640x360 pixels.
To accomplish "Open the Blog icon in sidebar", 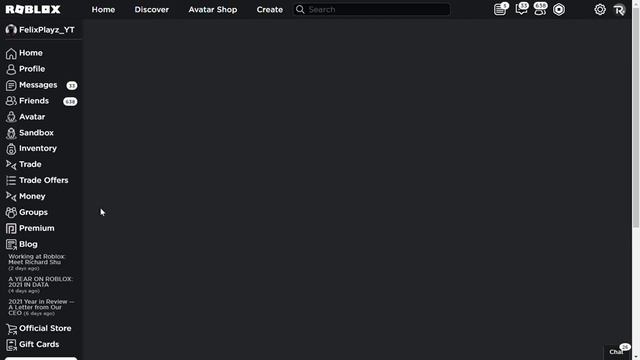I will tap(11, 244).
